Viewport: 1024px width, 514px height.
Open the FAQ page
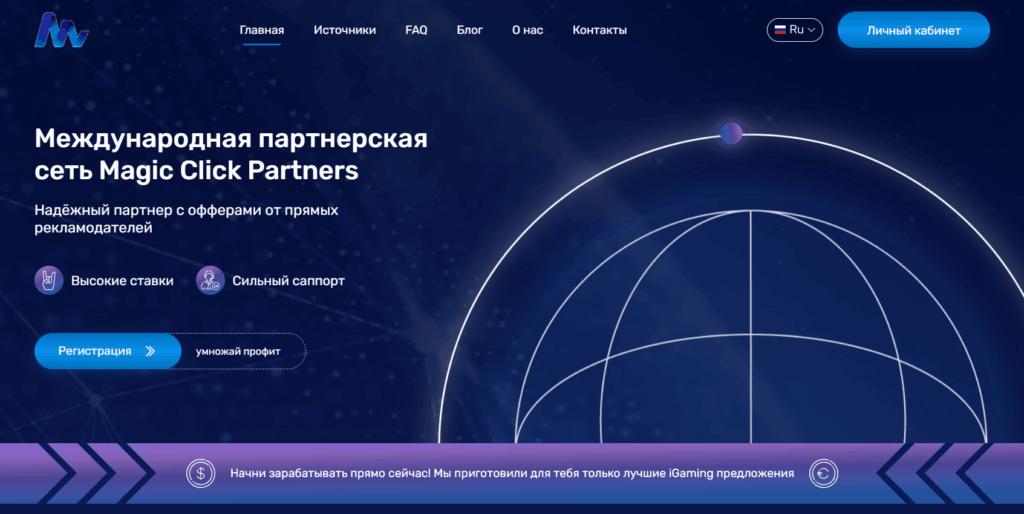pos(416,30)
